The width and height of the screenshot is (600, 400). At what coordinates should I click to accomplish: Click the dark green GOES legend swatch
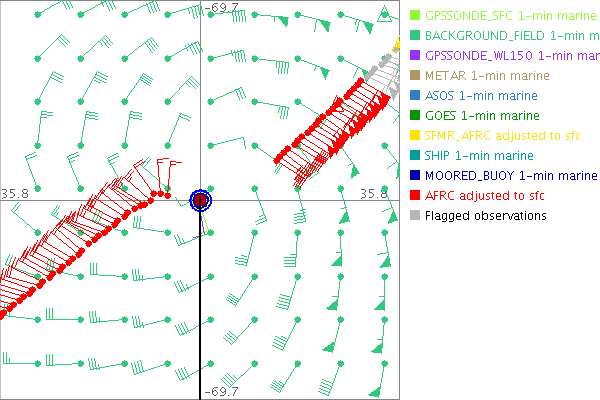point(415,116)
